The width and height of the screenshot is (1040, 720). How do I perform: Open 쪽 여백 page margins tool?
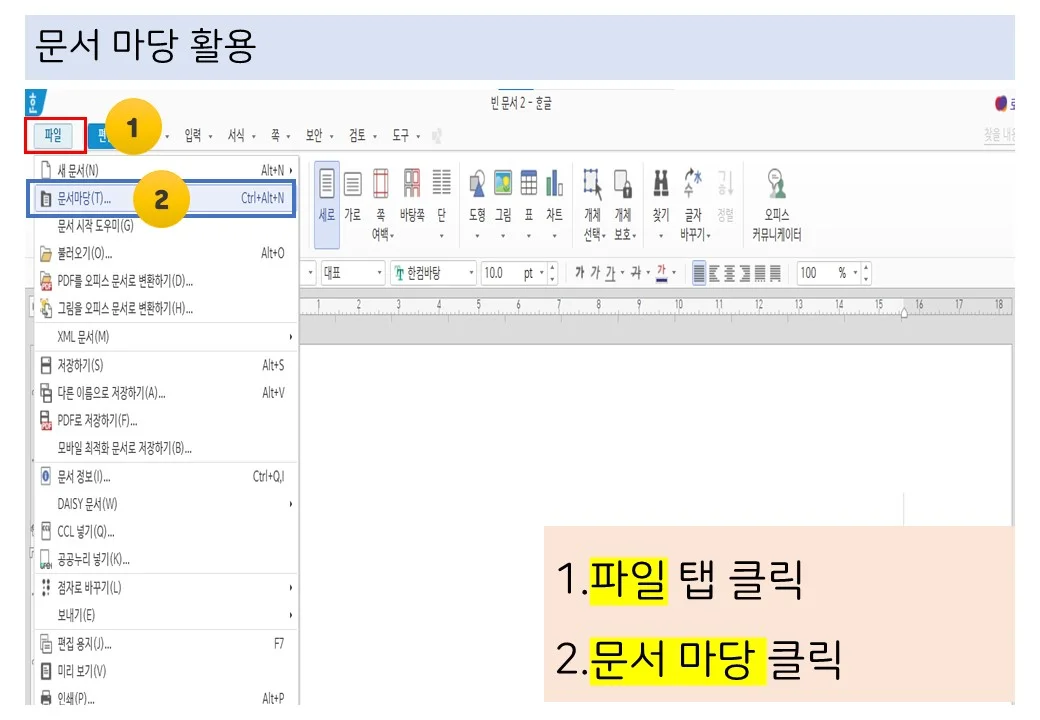click(381, 203)
